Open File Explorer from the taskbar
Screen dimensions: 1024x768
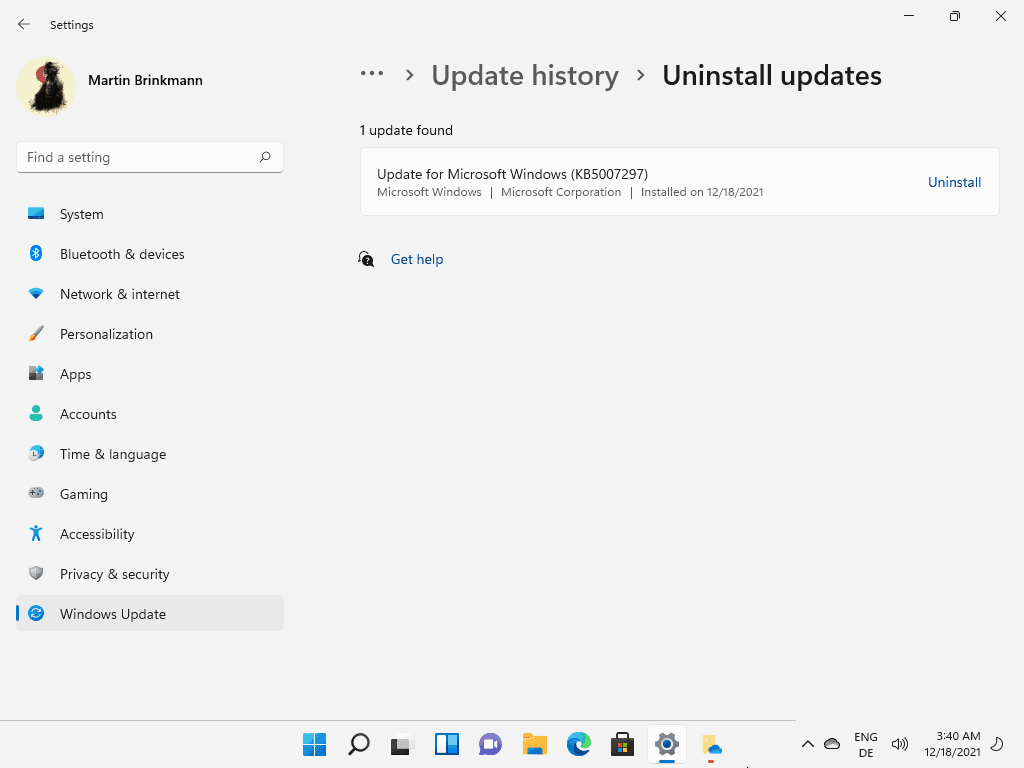pyautogui.click(x=534, y=744)
